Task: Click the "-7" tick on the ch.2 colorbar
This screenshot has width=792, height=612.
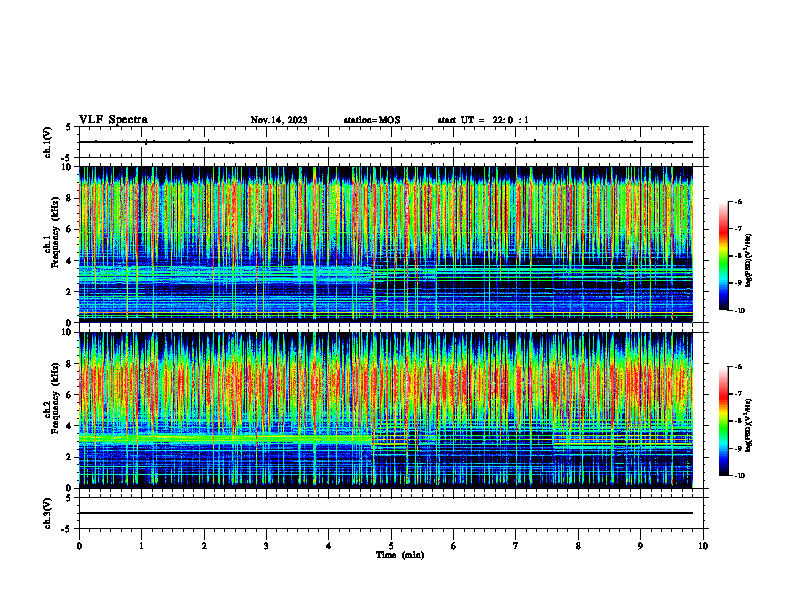Action: coord(738,394)
